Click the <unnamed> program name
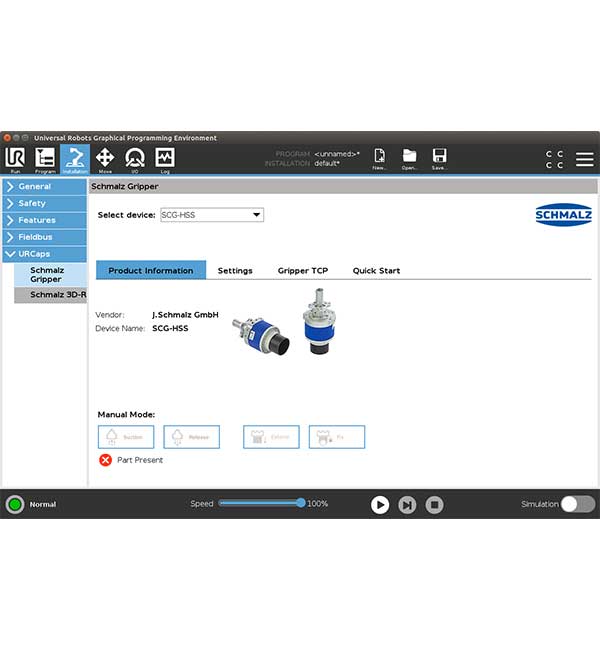Image resolution: width=600 pixels, height=650 pixels. coord(337,154)
